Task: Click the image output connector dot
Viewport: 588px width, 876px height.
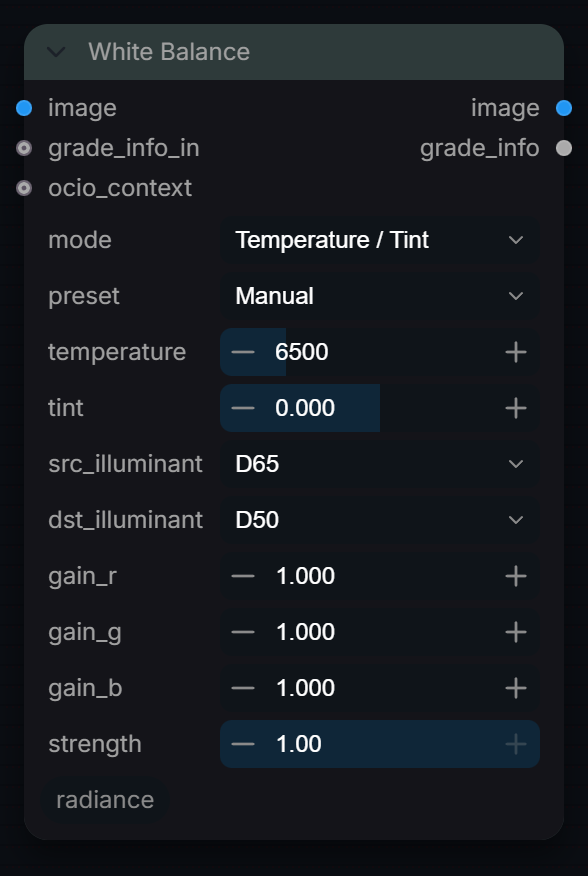Action: [x=564, y=108]
